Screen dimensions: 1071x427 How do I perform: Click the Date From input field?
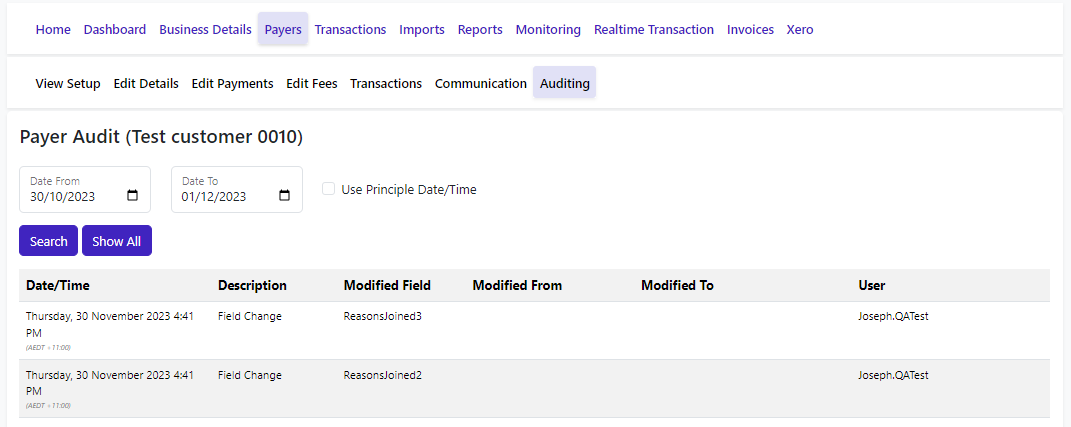tap(70, 197)
